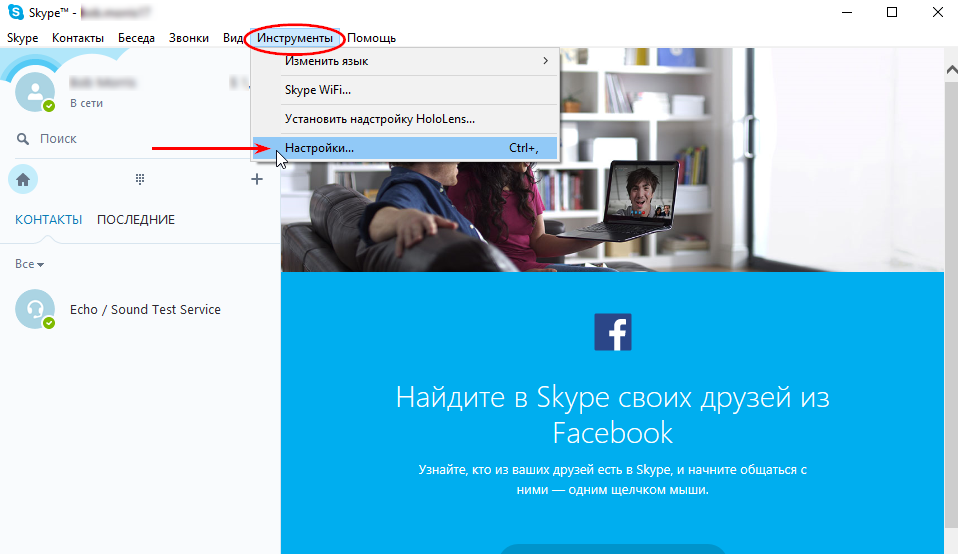The image size is (958, 554).
Task: Click the plus icon to add contact
Action: click(x=257, y=179)
